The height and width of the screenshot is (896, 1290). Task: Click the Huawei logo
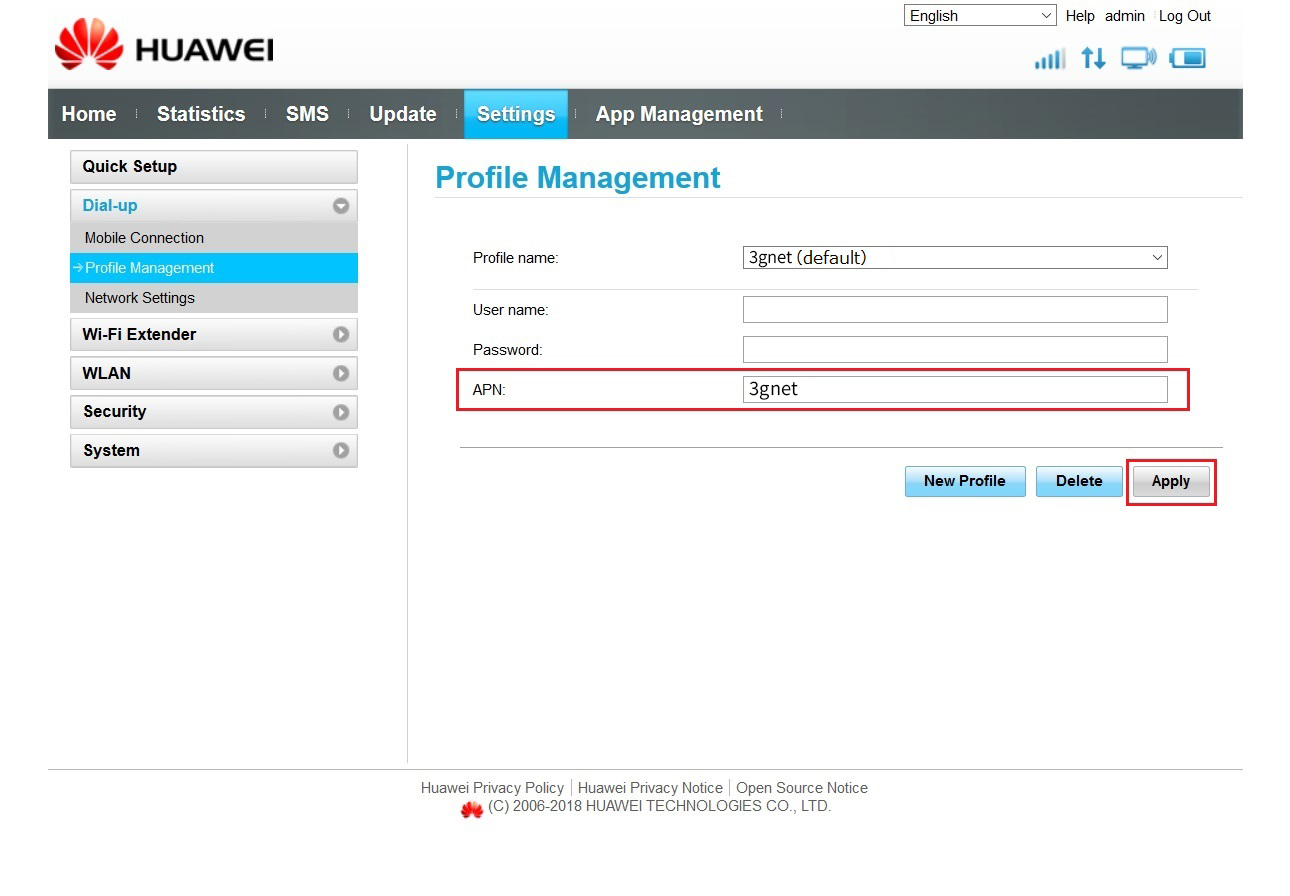pos(164,47)
